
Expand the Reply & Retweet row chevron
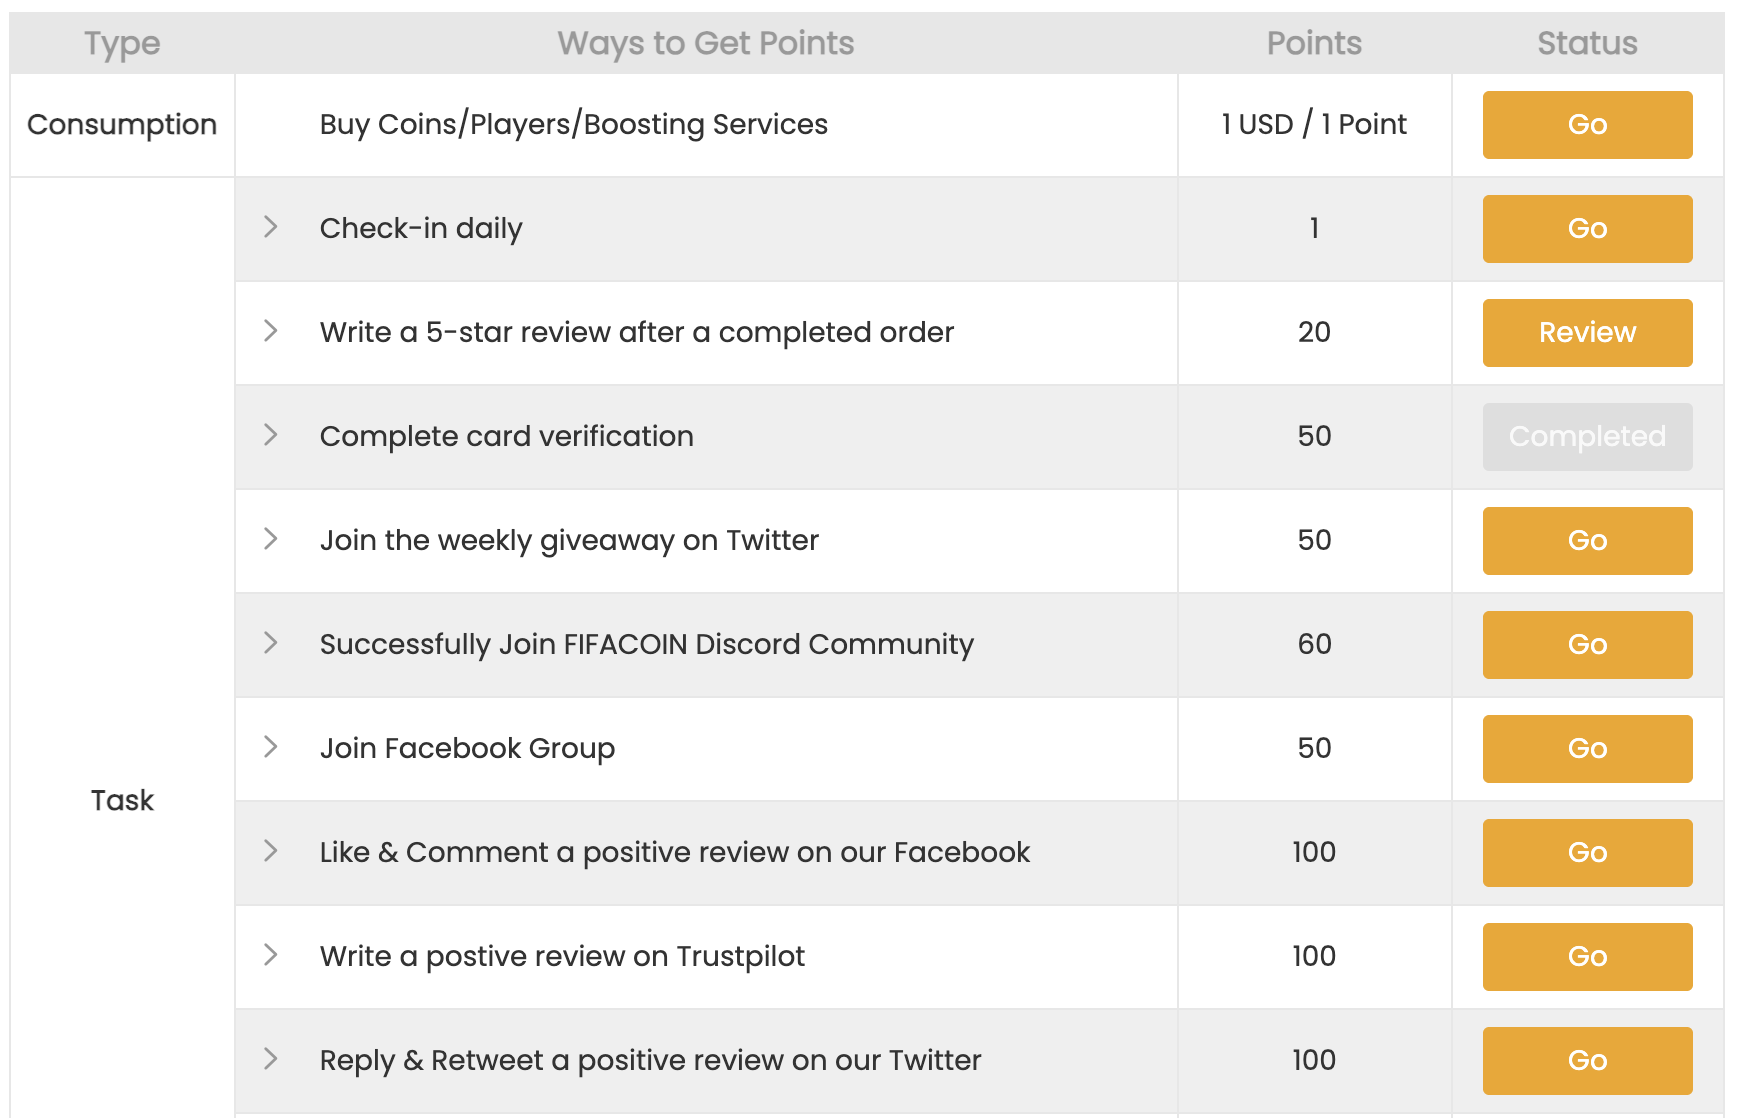click(x=270, y=1059)
